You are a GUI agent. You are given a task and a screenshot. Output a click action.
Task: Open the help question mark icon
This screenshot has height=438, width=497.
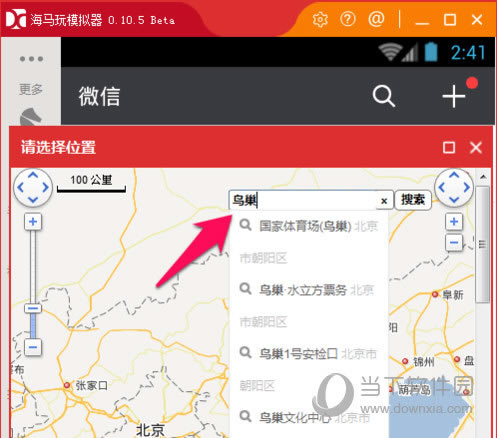[348, 19]
